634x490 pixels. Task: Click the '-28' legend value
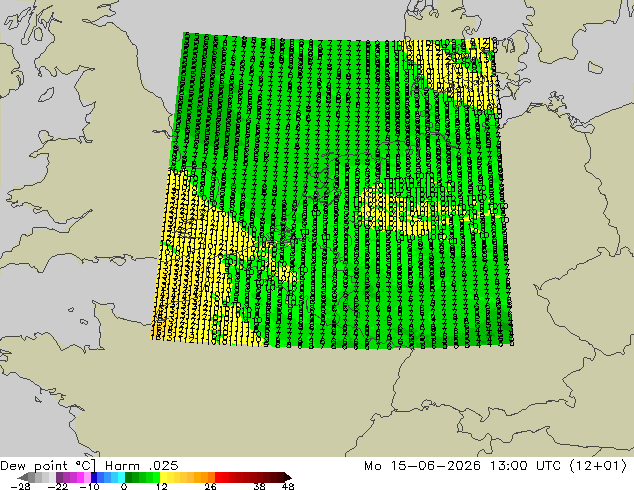(20, 486)
